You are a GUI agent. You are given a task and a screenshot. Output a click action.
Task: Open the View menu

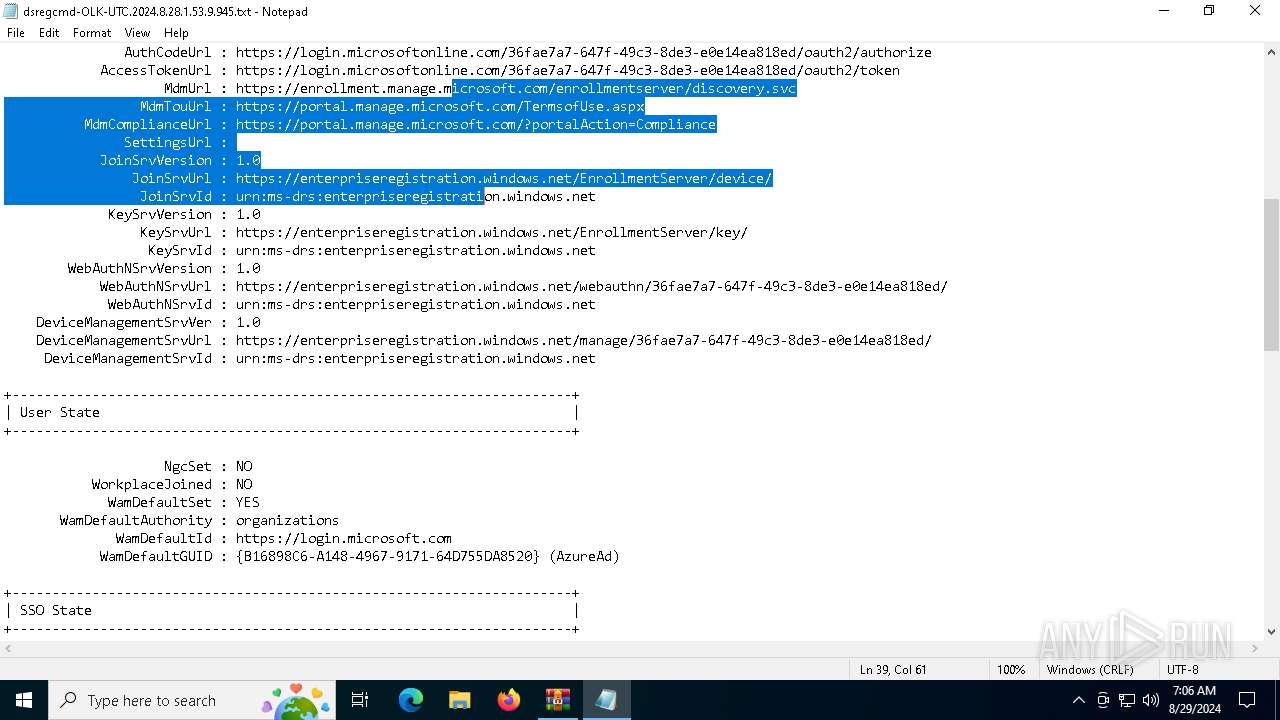(138, 33)
